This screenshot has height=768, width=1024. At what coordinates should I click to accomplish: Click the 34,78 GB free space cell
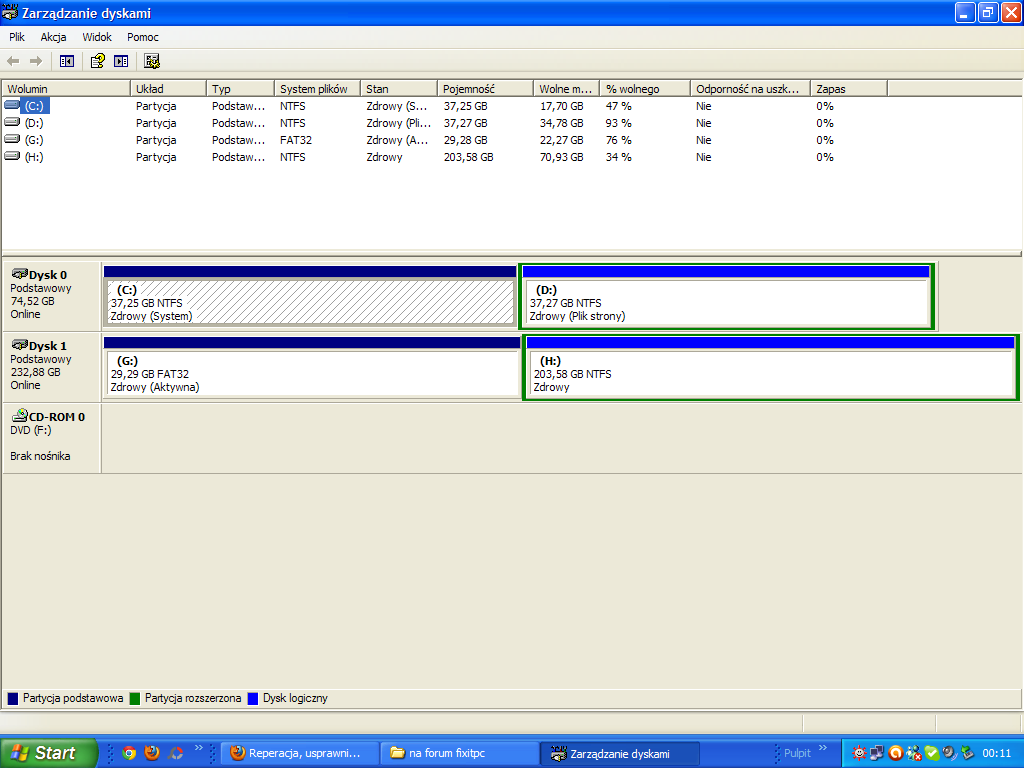[x=562, y=123]
